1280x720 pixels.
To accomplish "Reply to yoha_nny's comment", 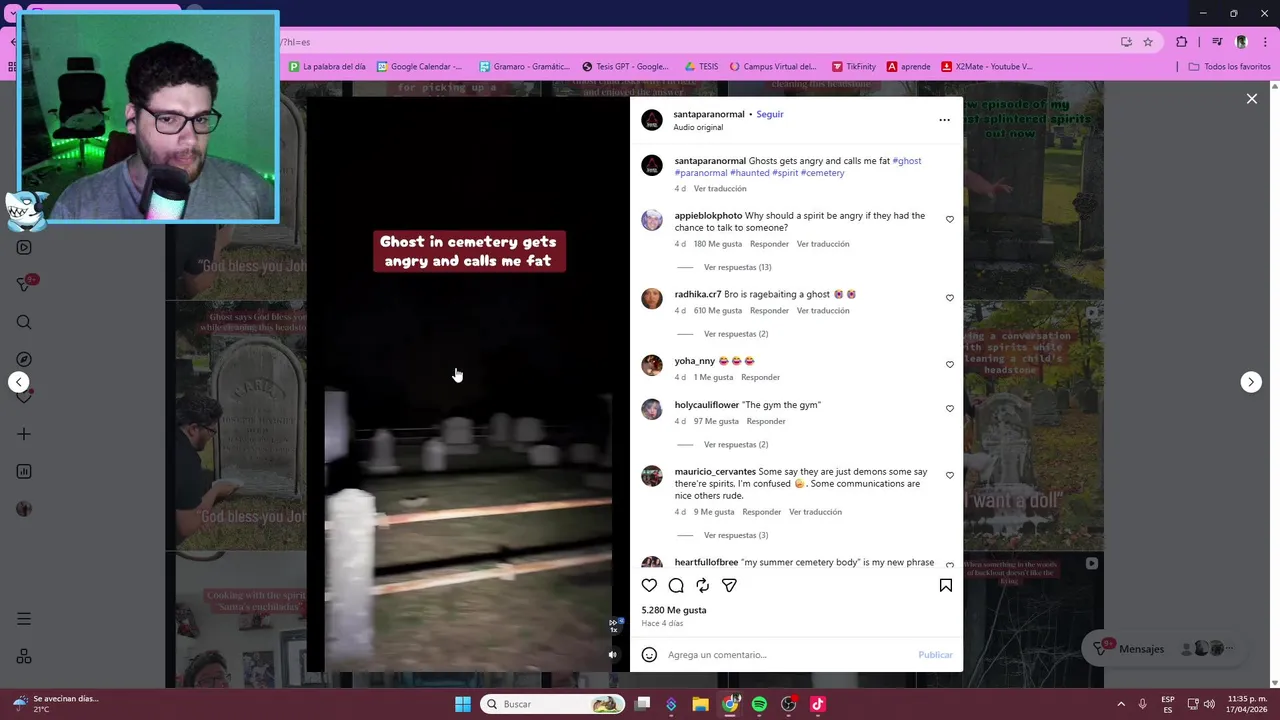I will [760, 378].
